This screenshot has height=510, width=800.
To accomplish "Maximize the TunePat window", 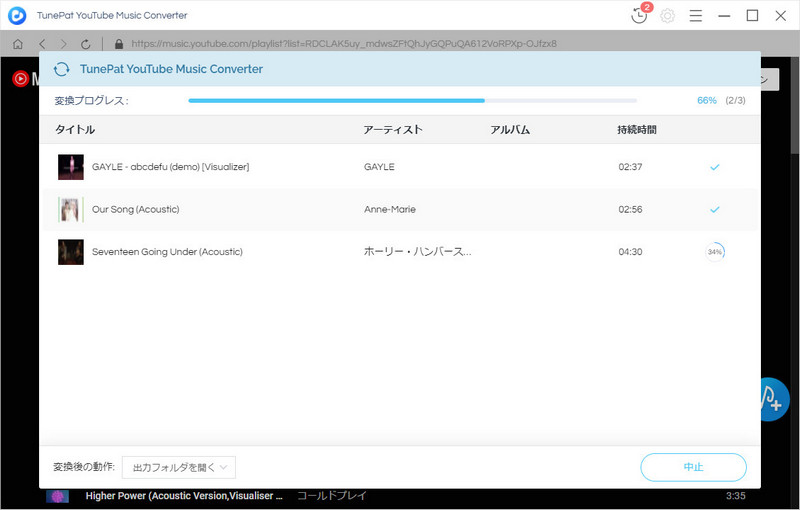I will pyautogui.click(x=752, y=16).
